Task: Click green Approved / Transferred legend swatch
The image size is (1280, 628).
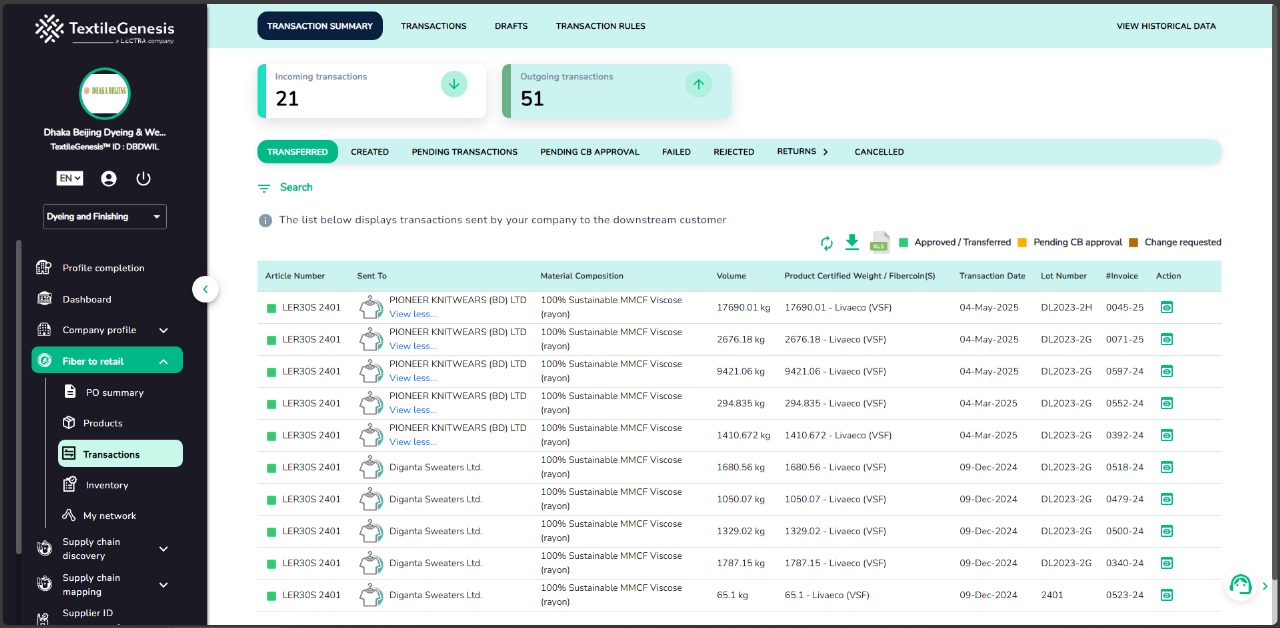Action: click(903, 242)
